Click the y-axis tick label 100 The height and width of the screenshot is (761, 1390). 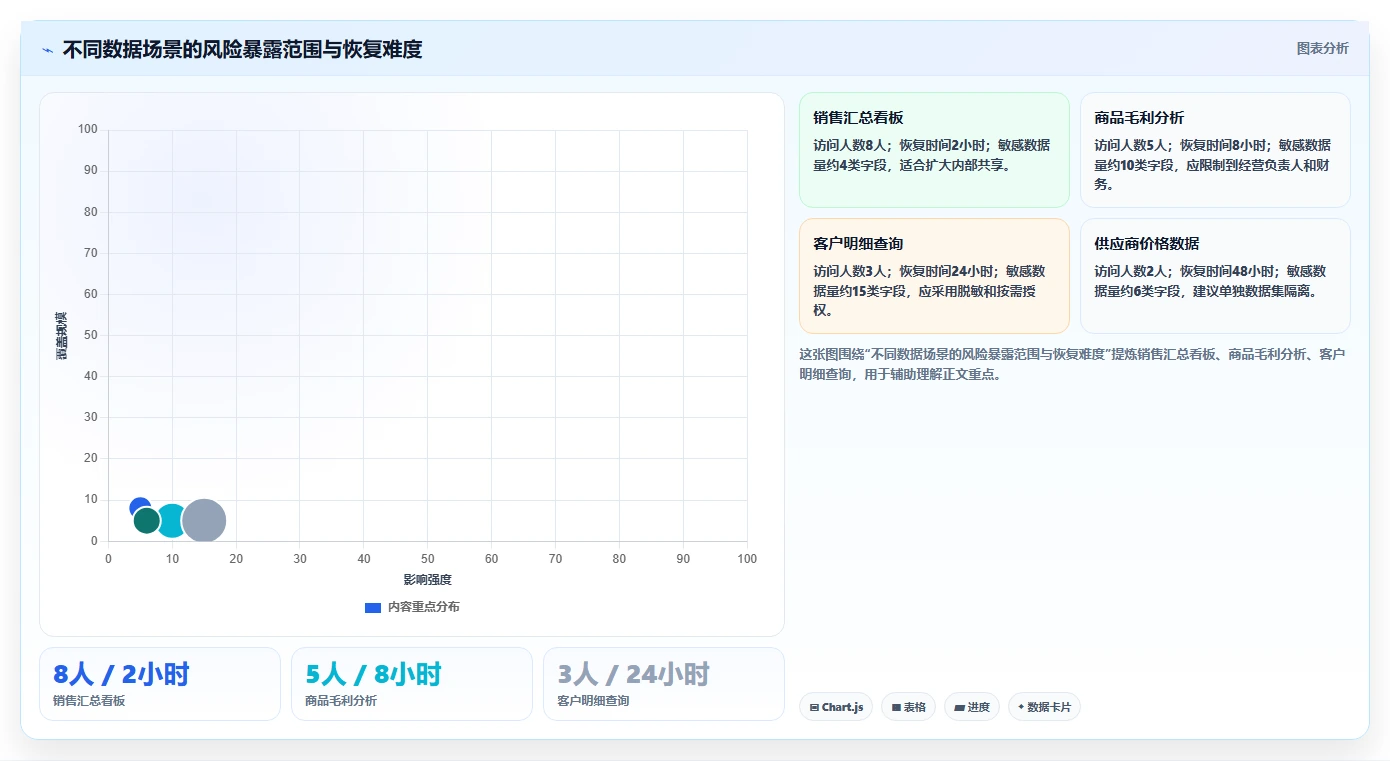coord(87,129)
